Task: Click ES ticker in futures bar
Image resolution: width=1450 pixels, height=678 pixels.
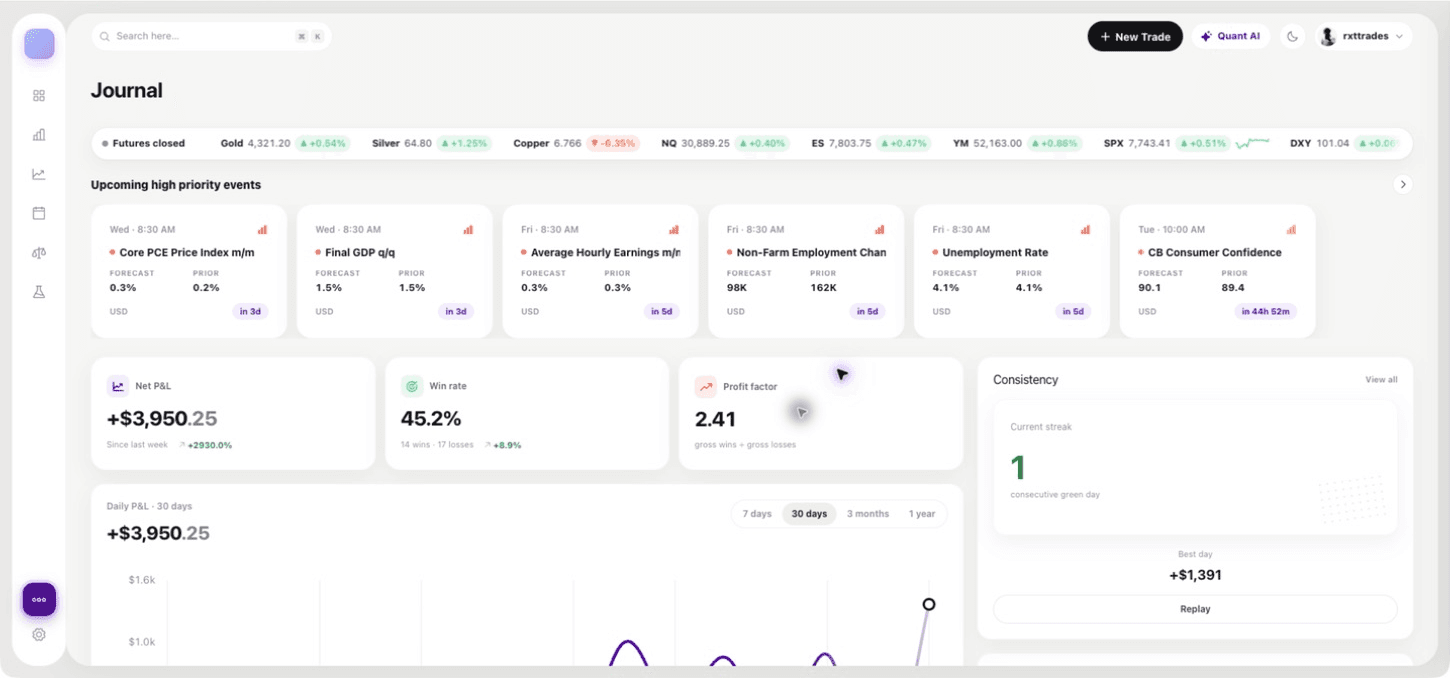Action: pyautogui.click(x=871, y=143)
